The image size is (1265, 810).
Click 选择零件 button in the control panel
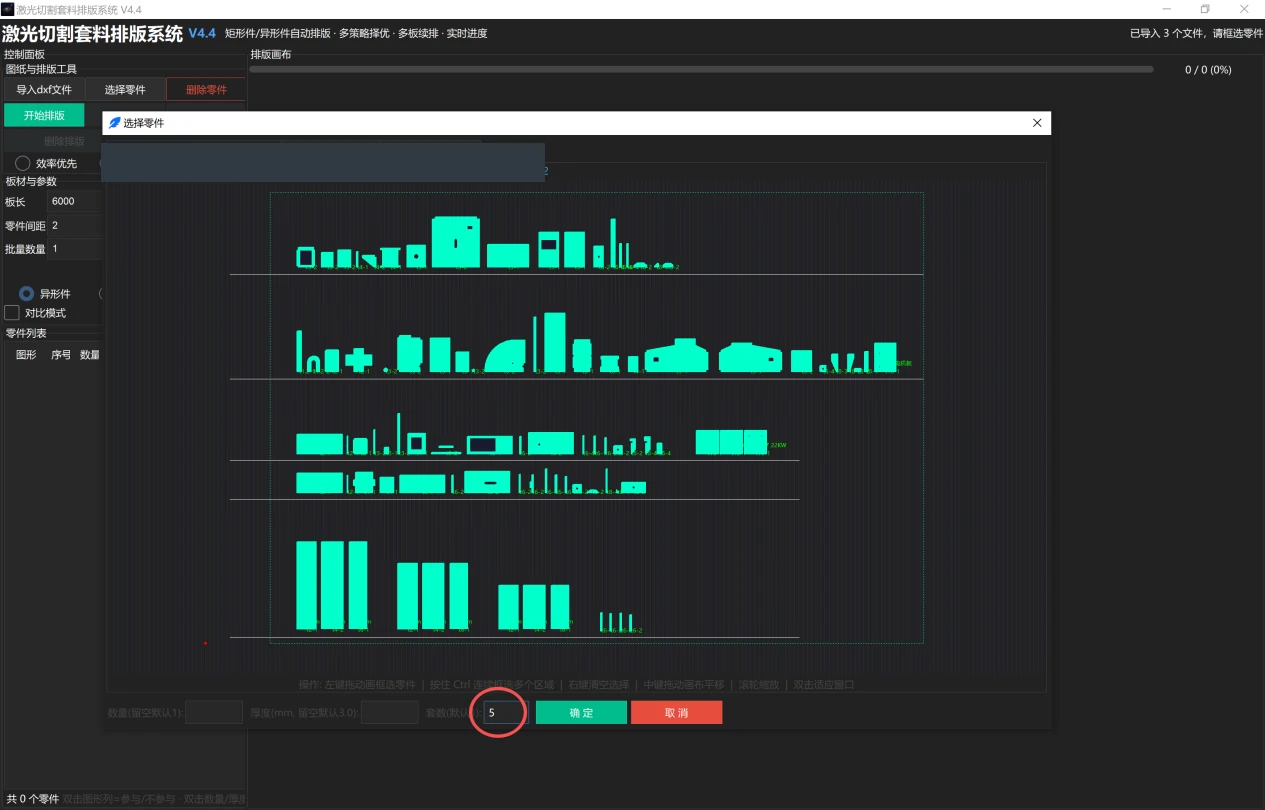pyautogui.click(x=125, y=90)
